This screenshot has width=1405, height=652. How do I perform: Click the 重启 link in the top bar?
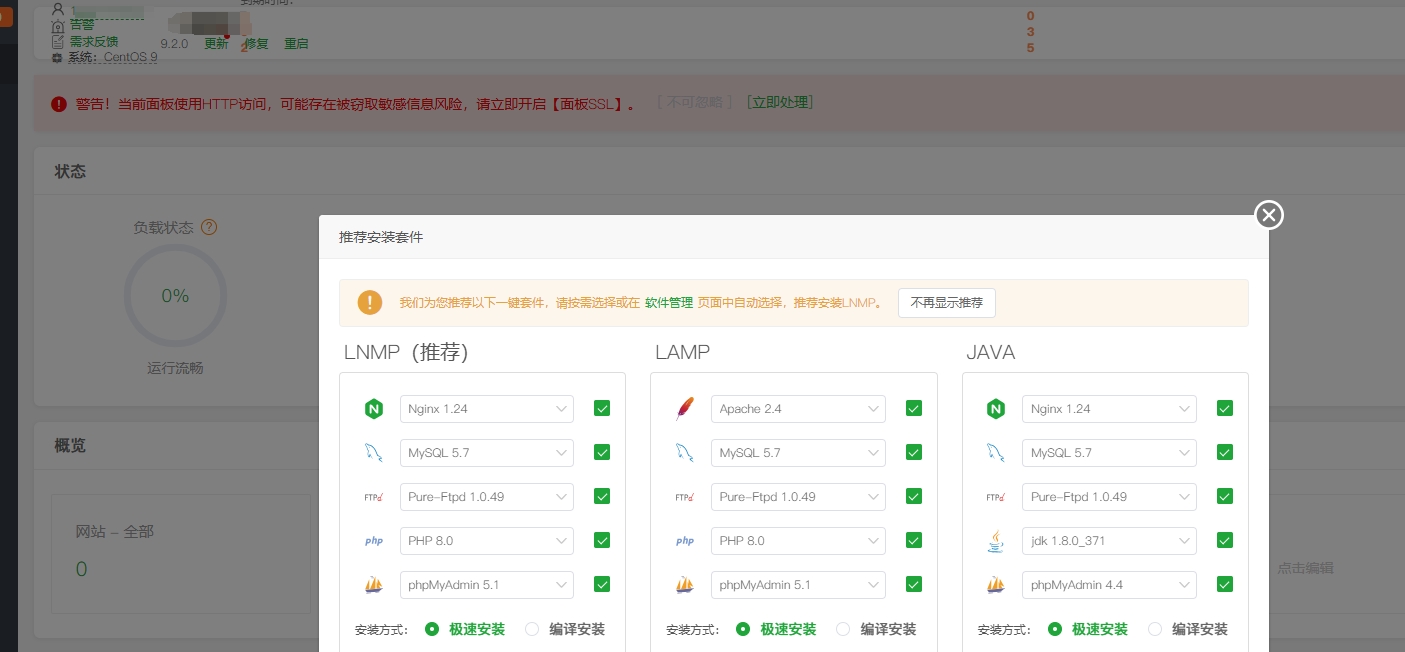point(296,44)
